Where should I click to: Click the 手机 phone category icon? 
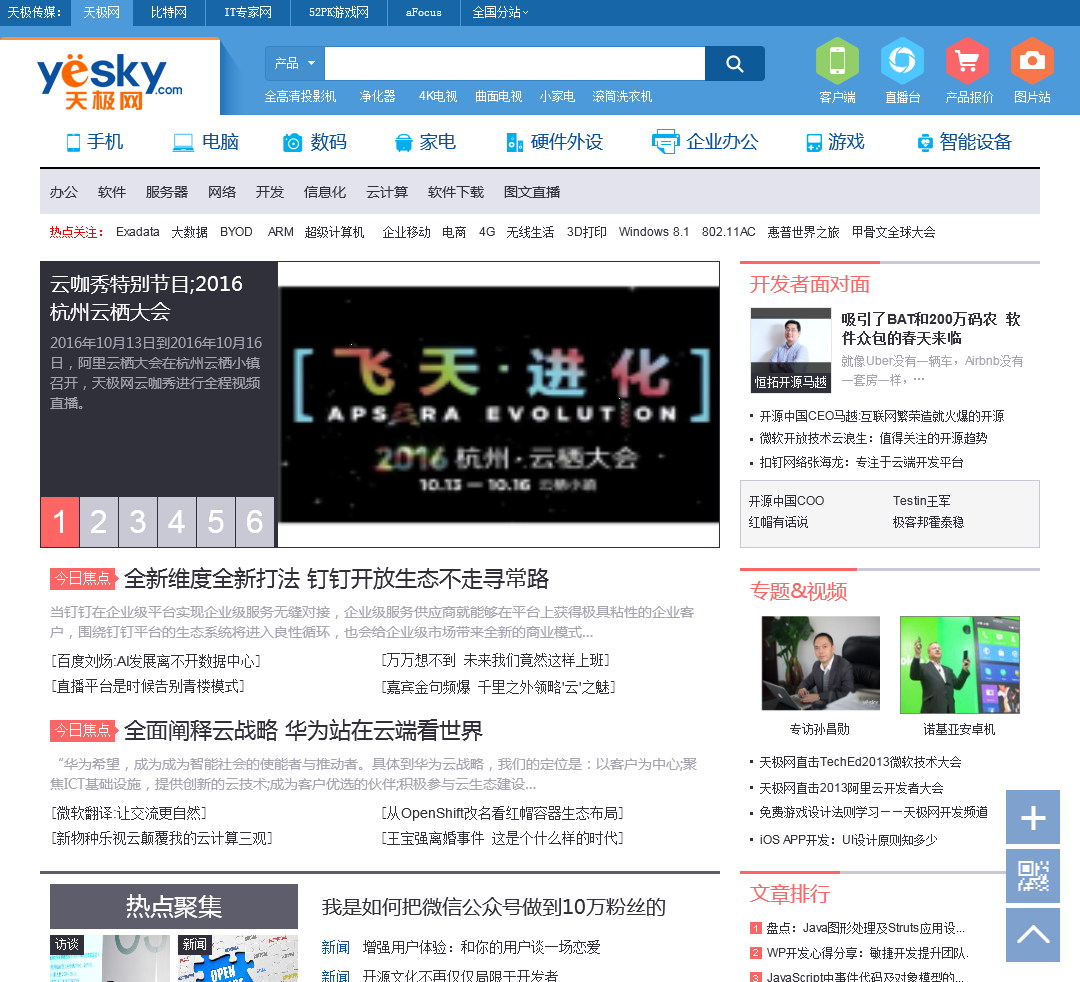click(73, 143)
